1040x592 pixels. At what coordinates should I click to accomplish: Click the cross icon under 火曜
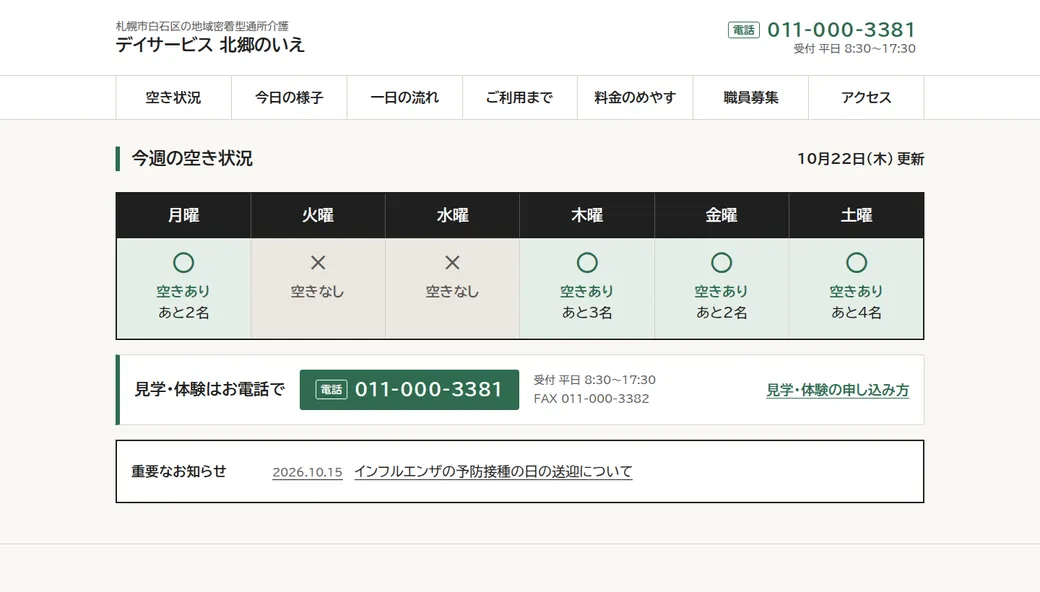[318, 263]
